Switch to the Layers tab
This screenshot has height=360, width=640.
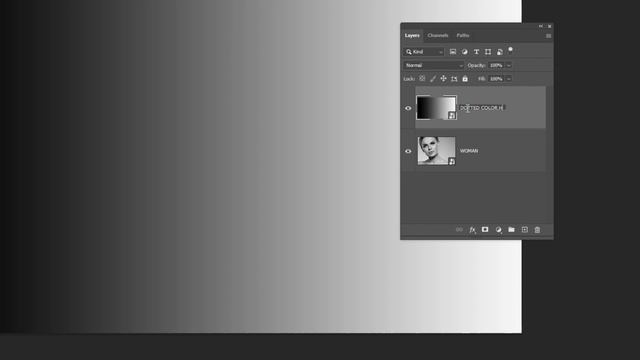412,36
